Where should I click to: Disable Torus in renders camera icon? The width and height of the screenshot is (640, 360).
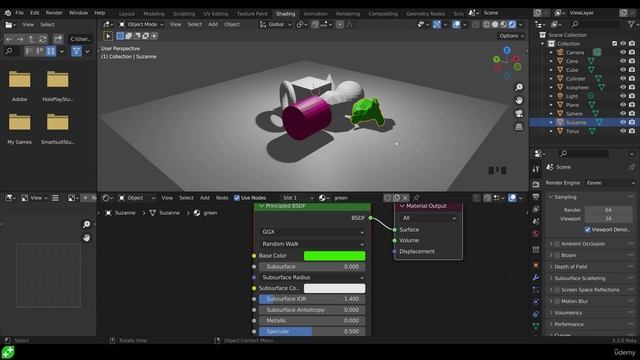[632, 131]
